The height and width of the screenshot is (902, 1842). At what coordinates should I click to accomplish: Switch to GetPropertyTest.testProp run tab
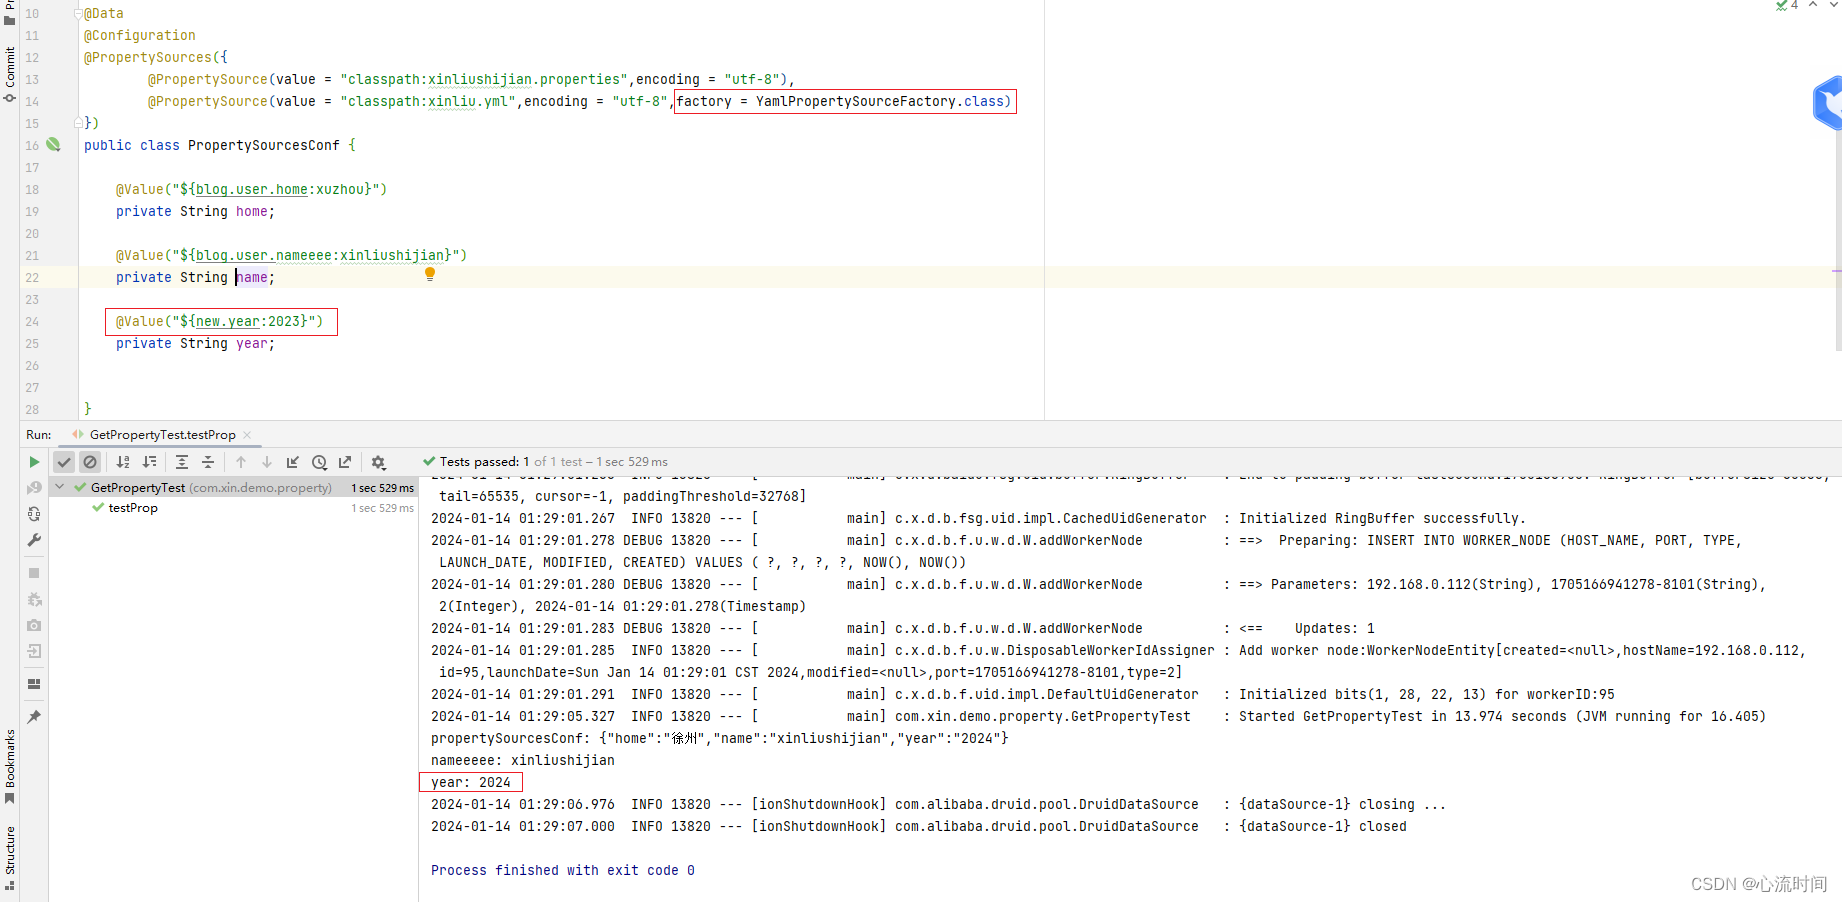[x=162, y=435]
